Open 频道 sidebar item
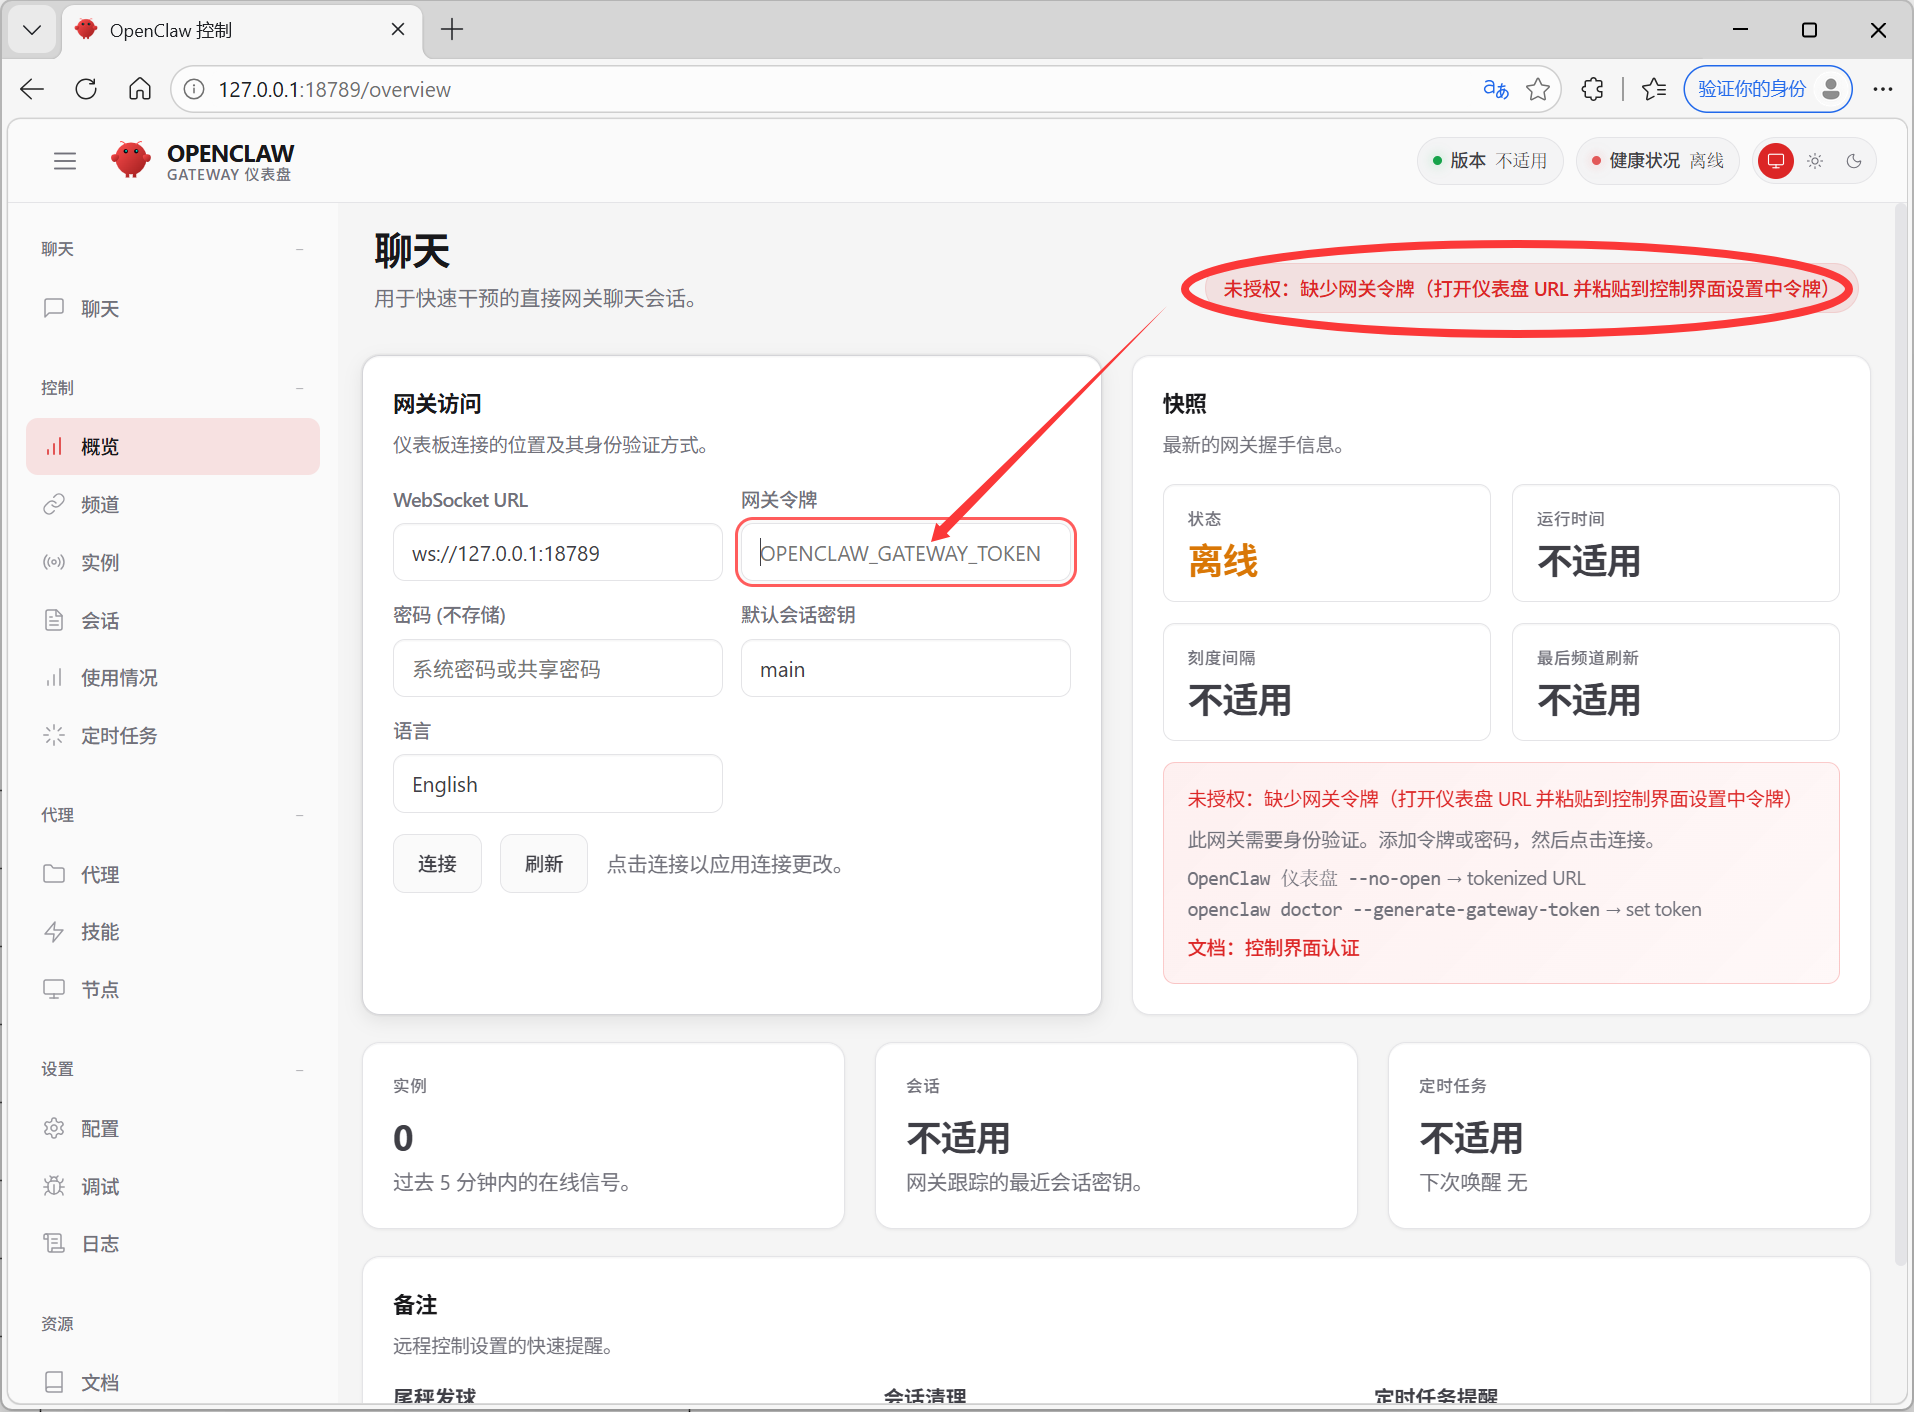Screen dimensions: 1914x1412 pos(173,504)
